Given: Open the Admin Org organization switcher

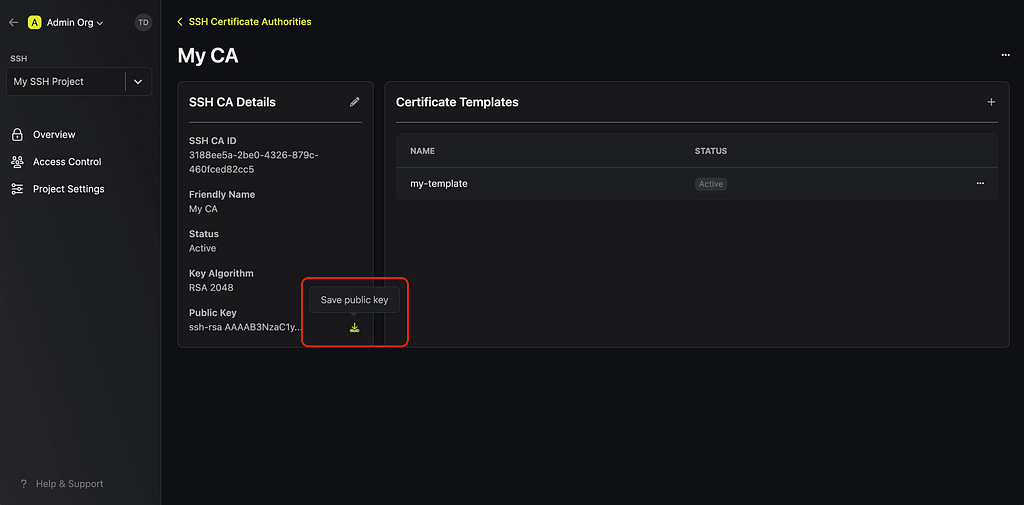Looking at the screenshot, I should (x=74, y=22).
